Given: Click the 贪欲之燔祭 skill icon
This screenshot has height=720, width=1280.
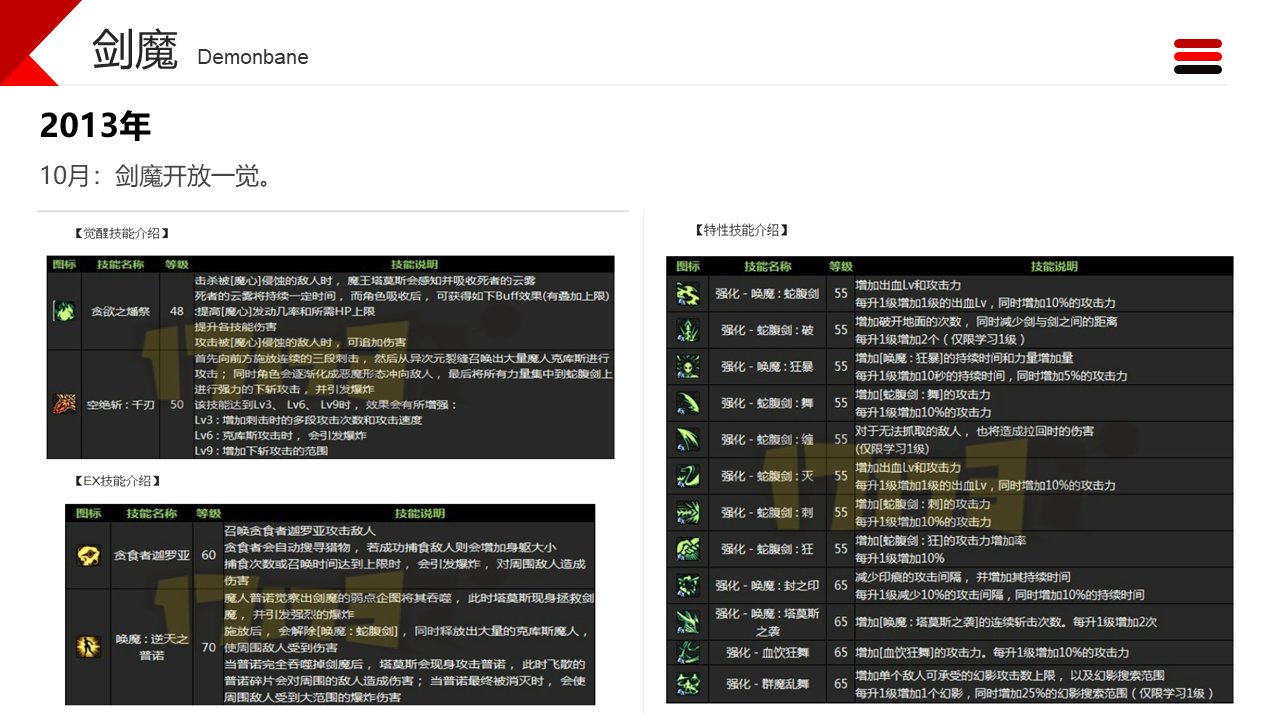Looking at the screenshot, I should tap(64, 312).
